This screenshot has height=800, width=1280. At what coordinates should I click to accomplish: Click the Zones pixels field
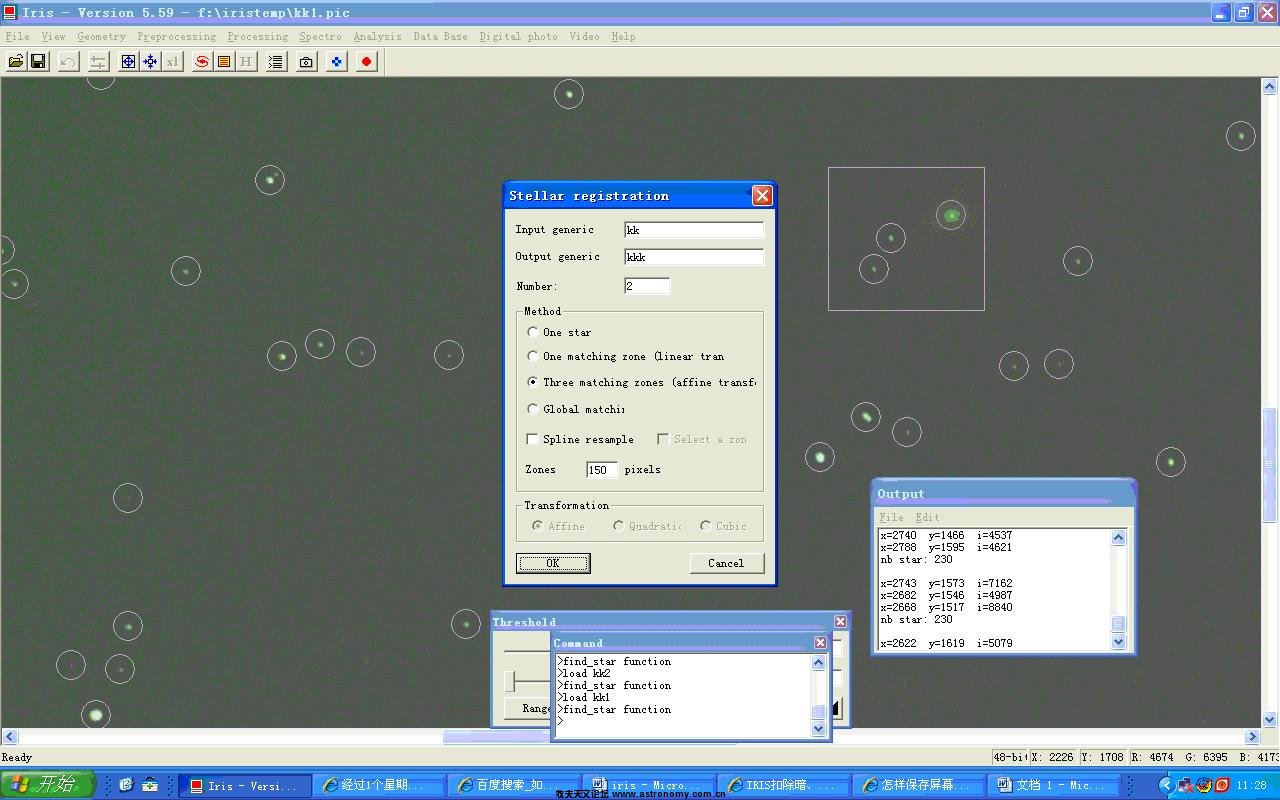(602, 470)
